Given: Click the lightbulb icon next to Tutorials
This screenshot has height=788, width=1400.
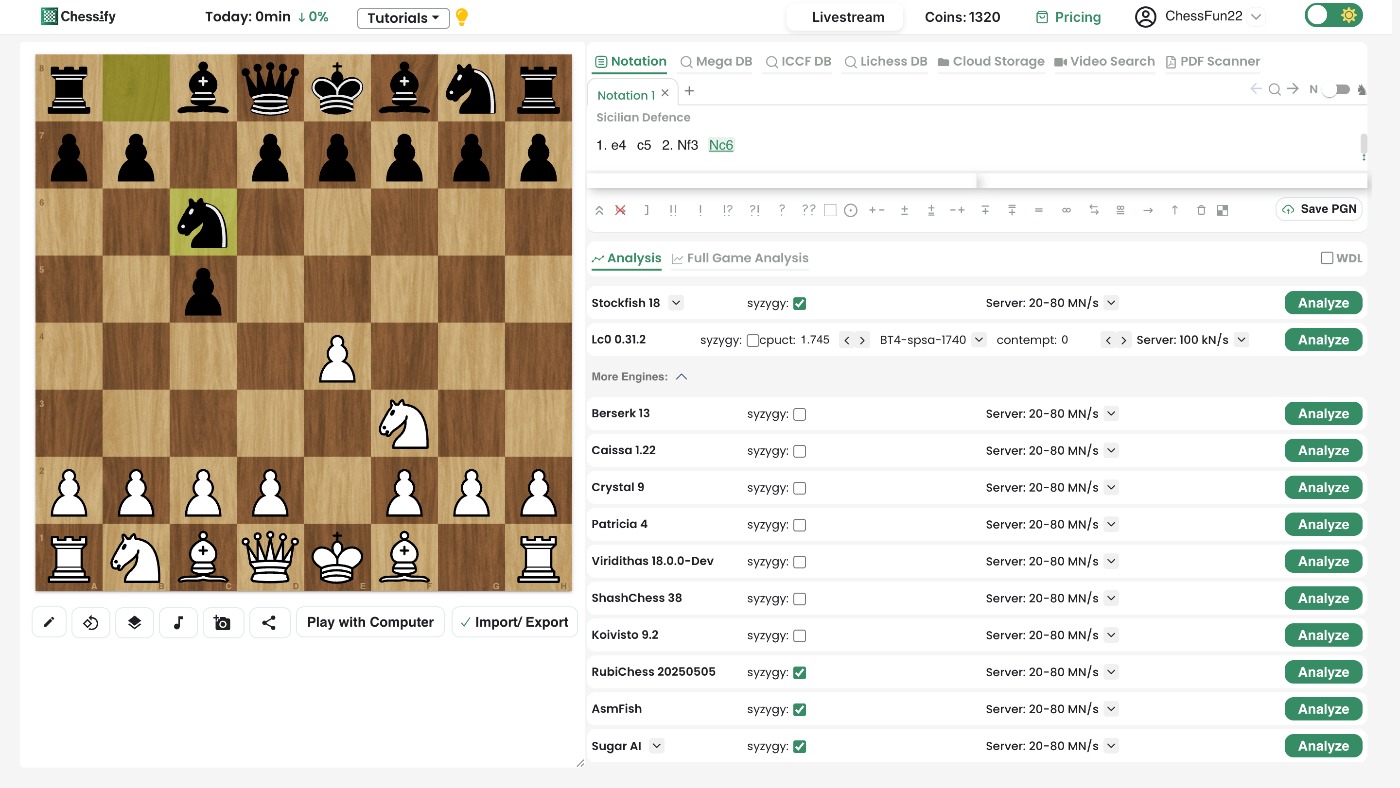Looking at the screenshot, I should [x=461, y=17].
